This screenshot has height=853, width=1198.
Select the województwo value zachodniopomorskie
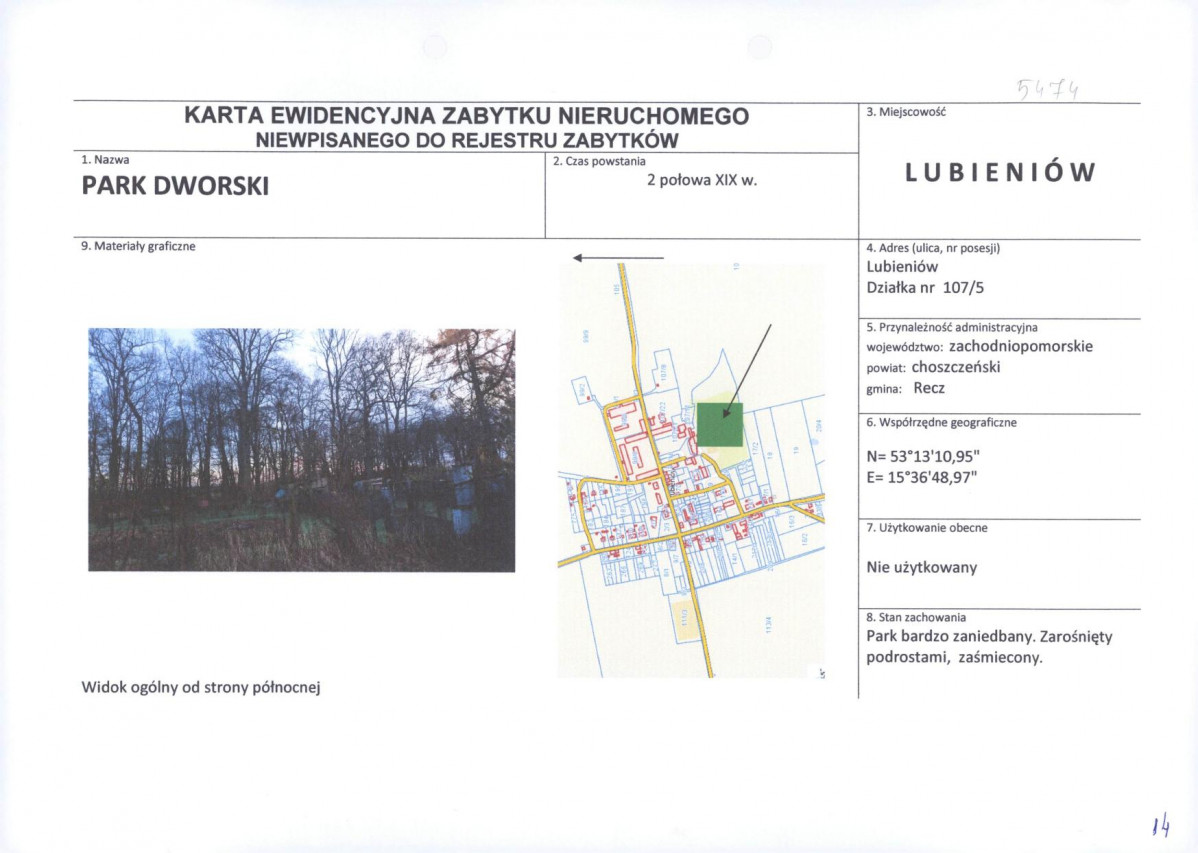[x=1021, y=346]
